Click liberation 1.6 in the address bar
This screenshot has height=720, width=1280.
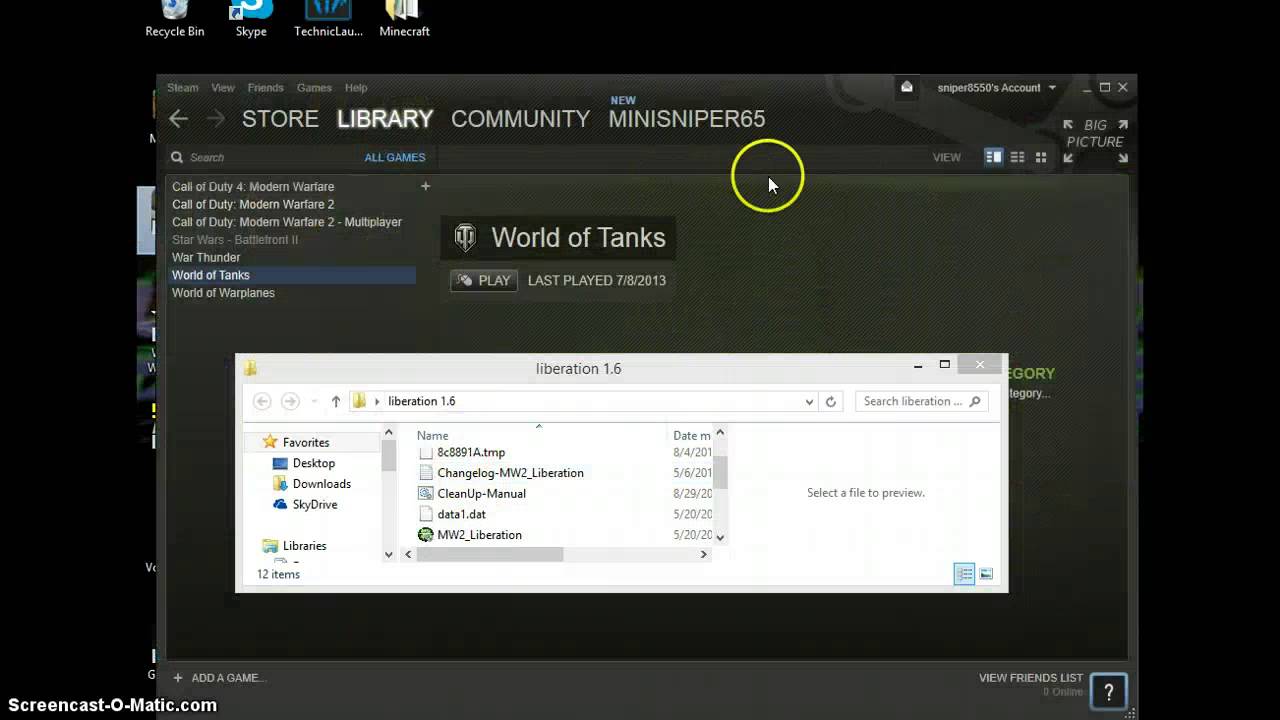[x=421, y=401]
